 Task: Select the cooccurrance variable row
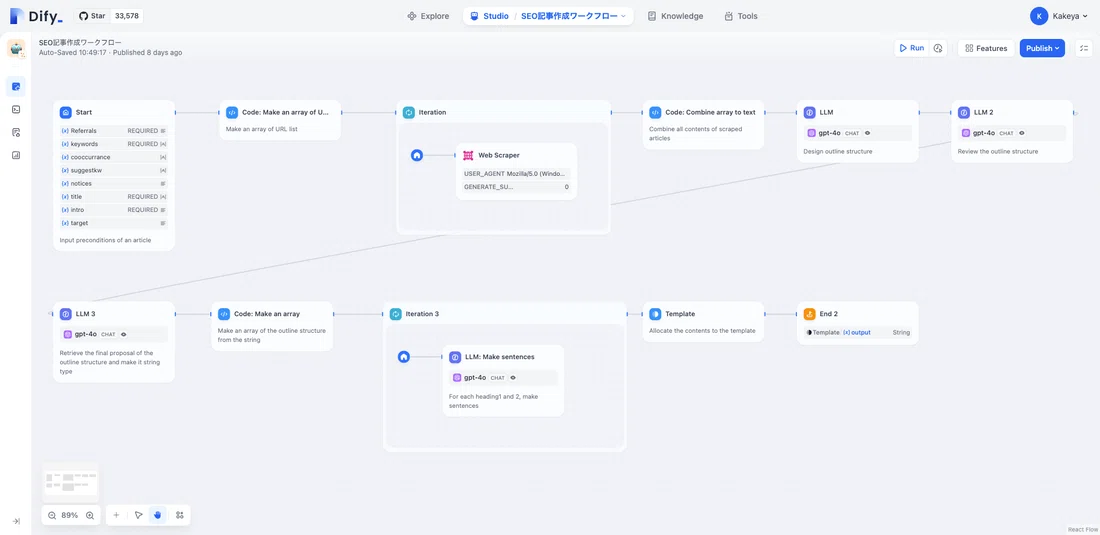[x=114, y=157]
